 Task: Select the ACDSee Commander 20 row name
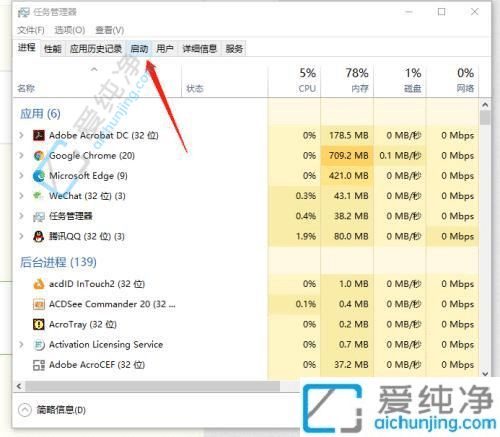[112, 304]
